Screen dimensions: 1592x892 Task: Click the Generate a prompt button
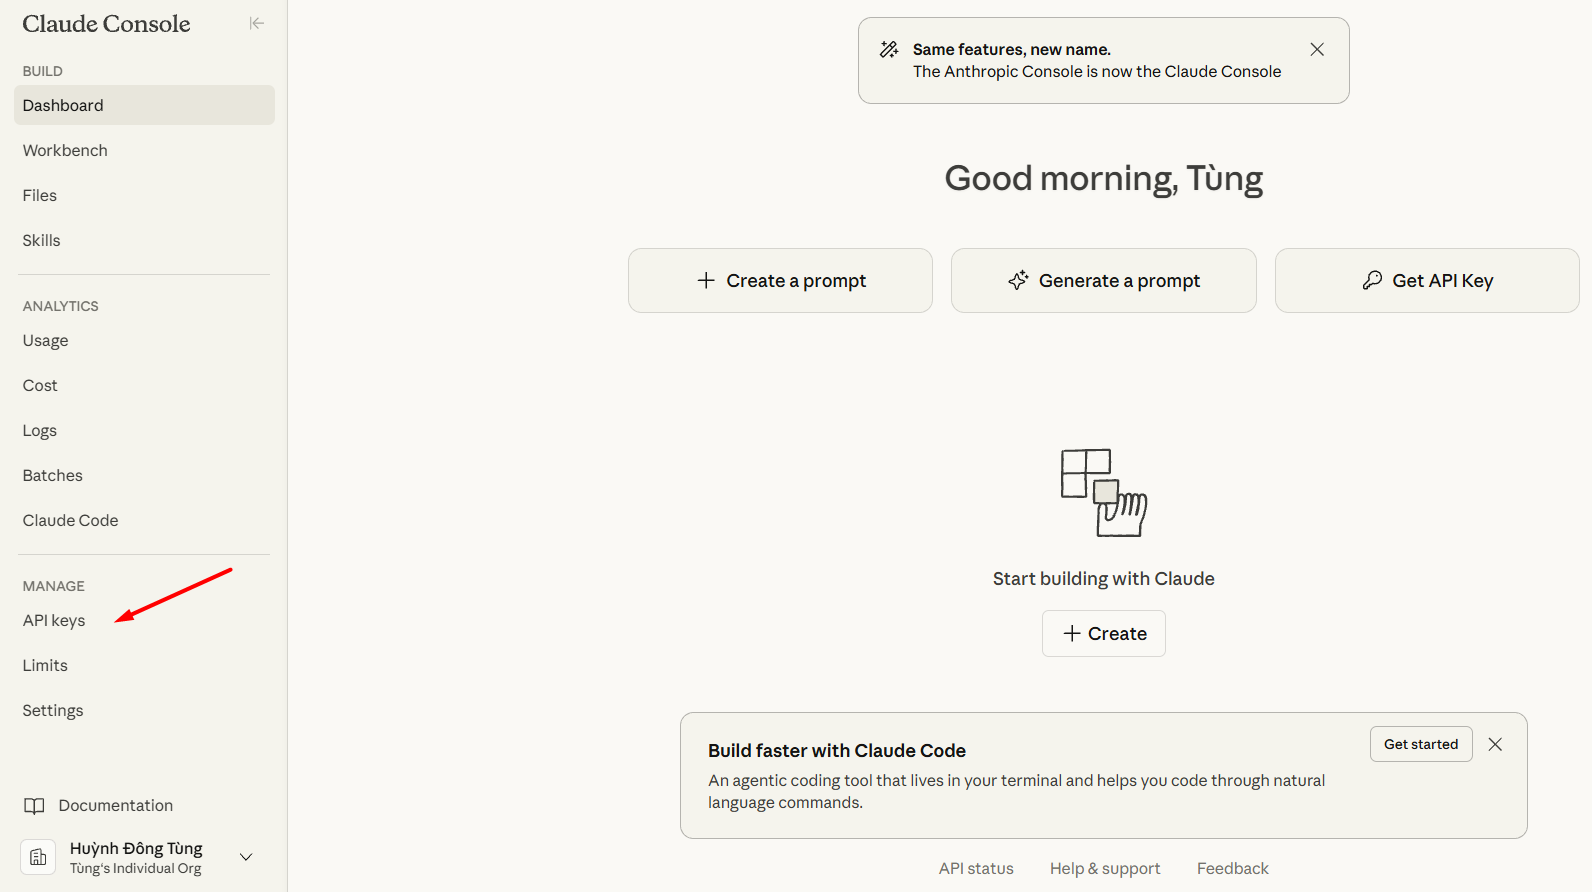tap(1103, 281)
